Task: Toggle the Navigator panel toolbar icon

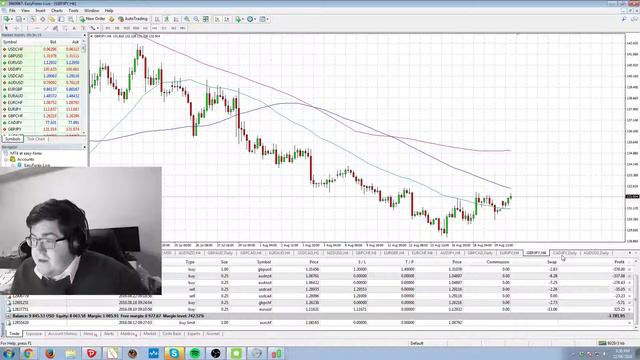Action: click(x=52, y=19)
